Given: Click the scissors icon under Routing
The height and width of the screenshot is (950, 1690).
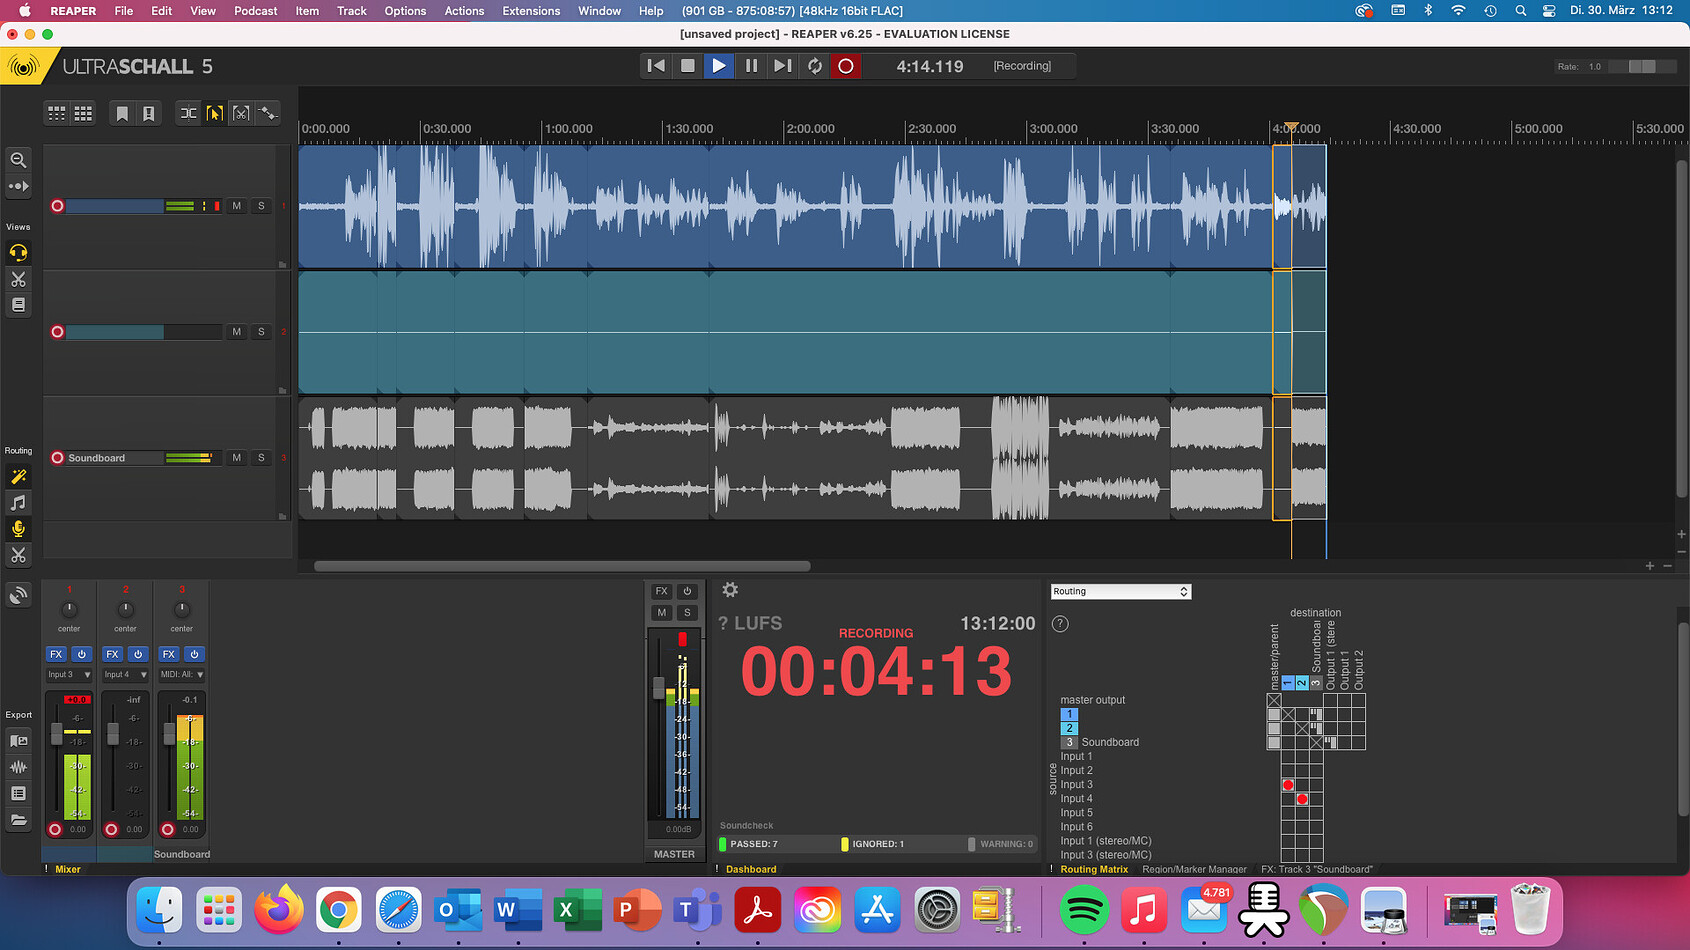Looking at the screenshot, I should [18, 555].
